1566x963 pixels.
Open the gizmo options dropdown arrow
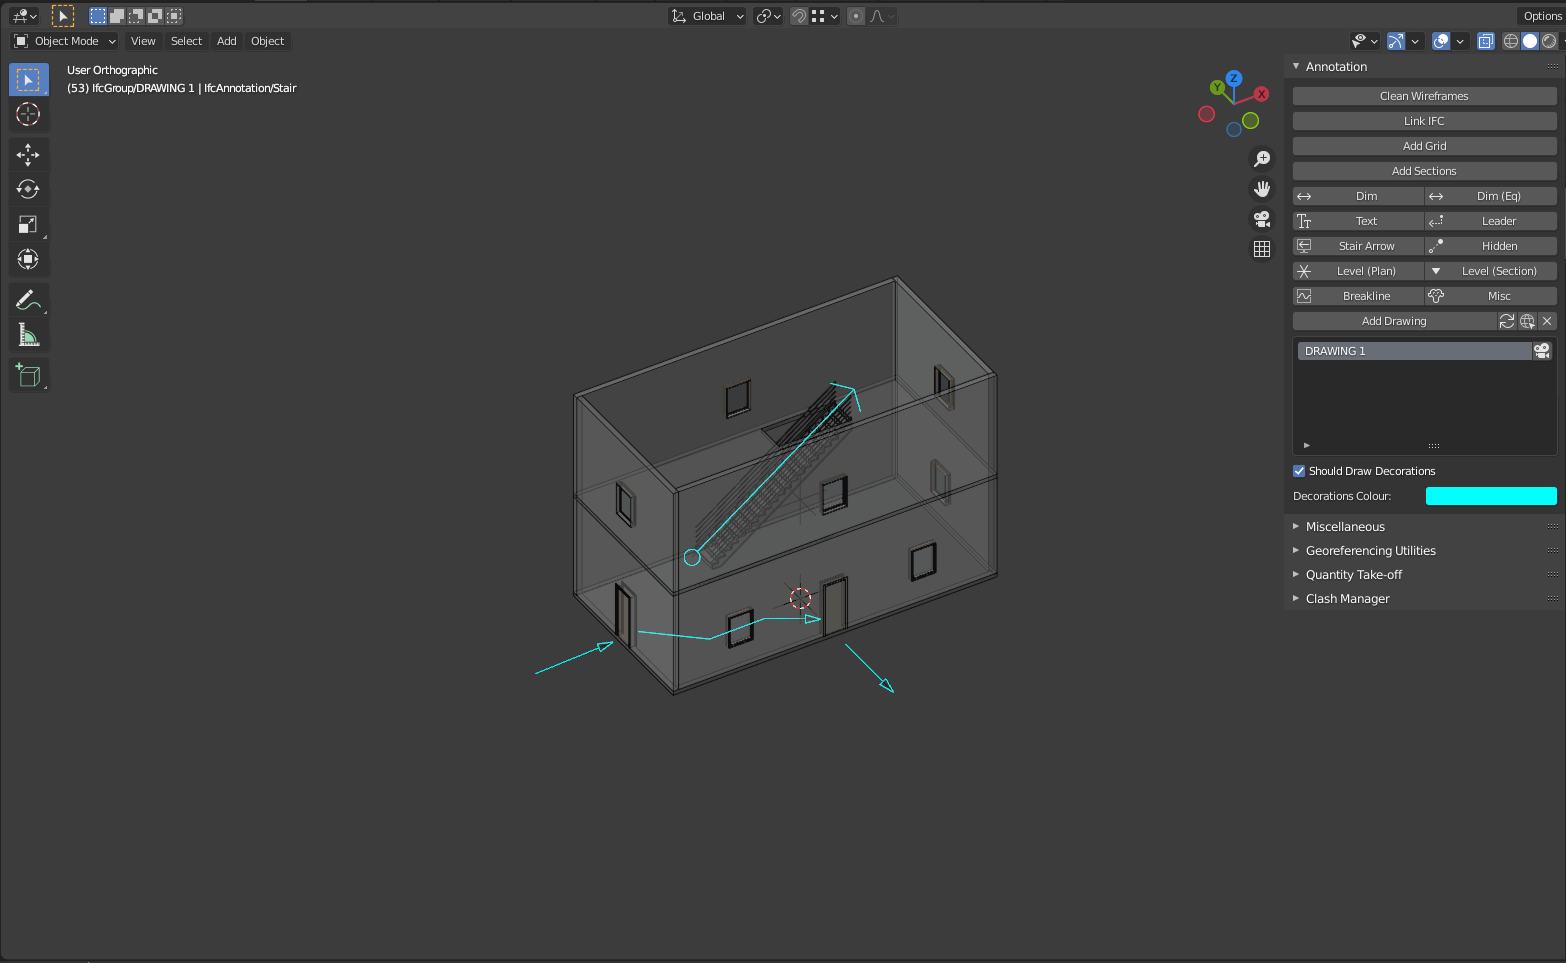(x=1415, y=41)
